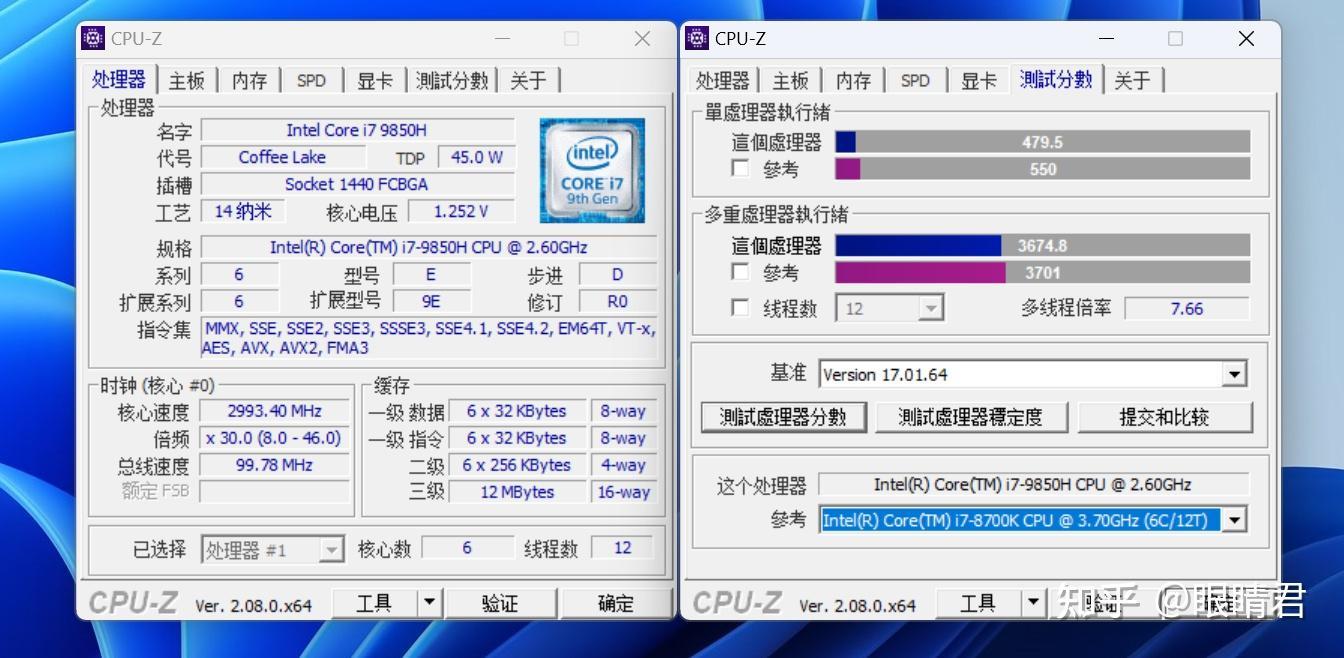The height and width of the screenshot is (658, 1344).
Task: Click the 指令集 instruction list text
Action: click(x=429, y=338)
